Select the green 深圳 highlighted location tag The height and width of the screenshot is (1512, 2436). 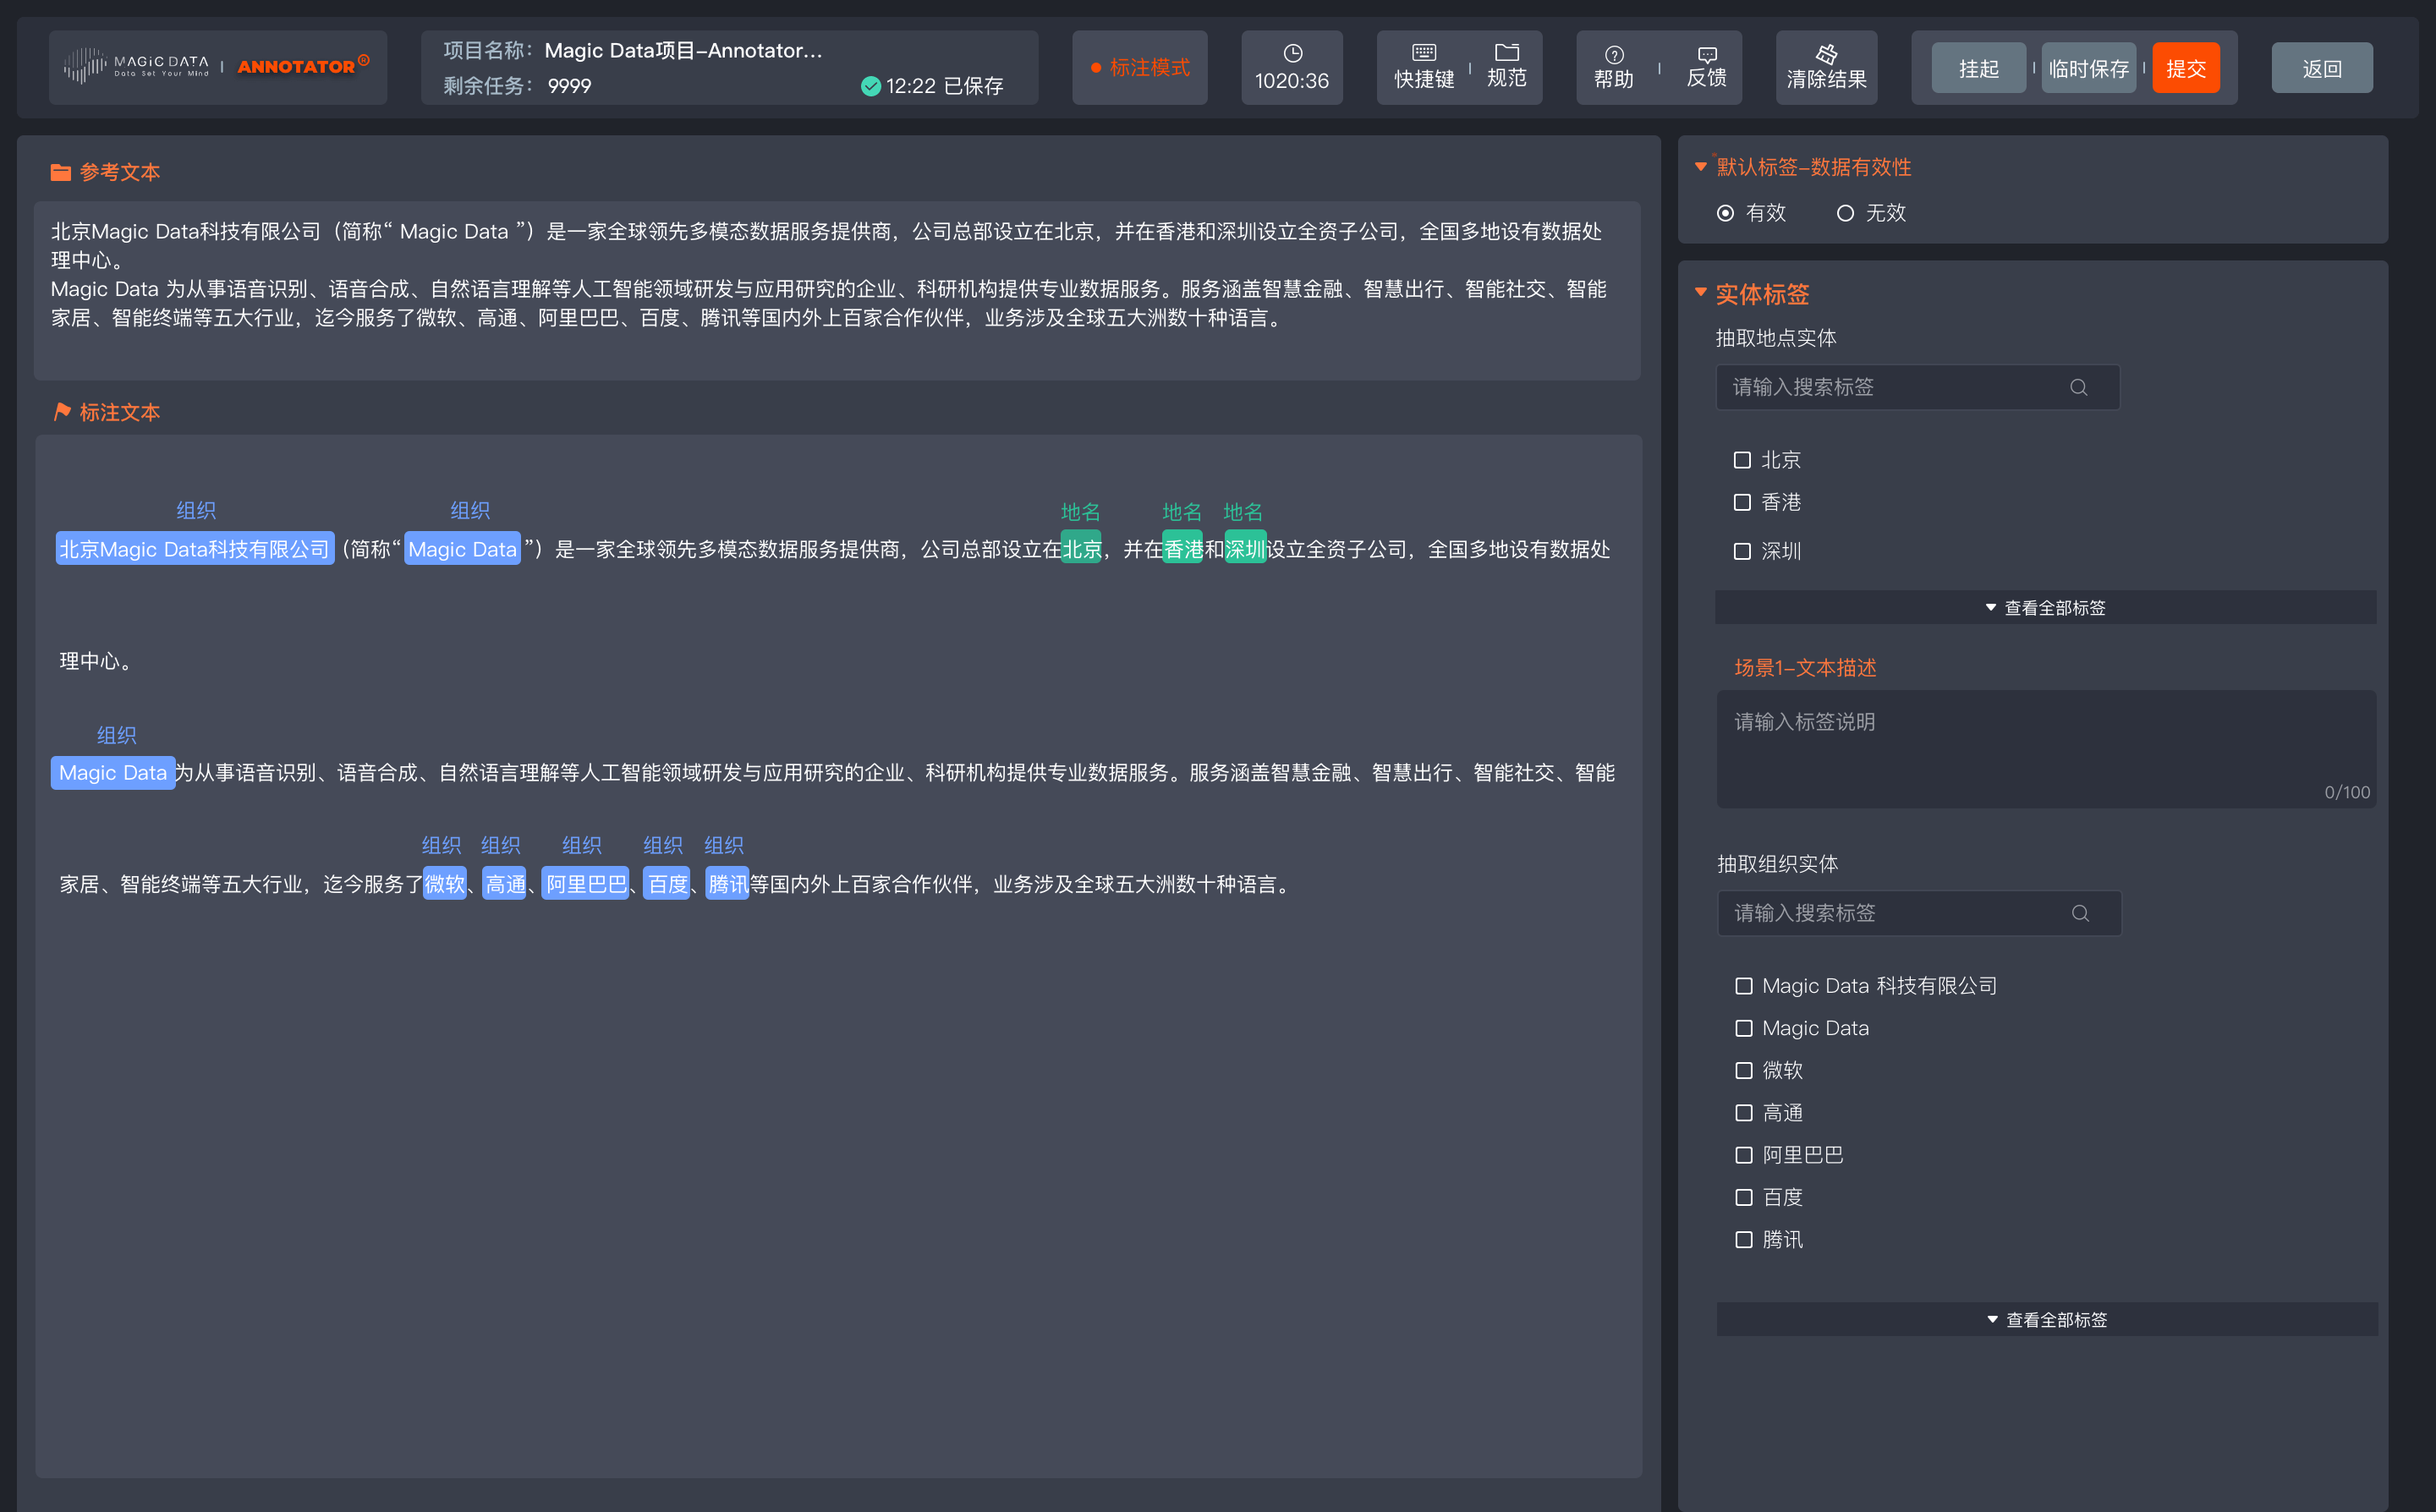(x=1244, y=549)
